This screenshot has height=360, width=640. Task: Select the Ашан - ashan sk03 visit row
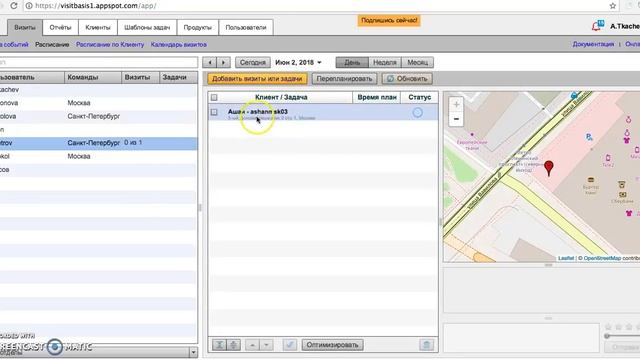(x=323, y=113)
